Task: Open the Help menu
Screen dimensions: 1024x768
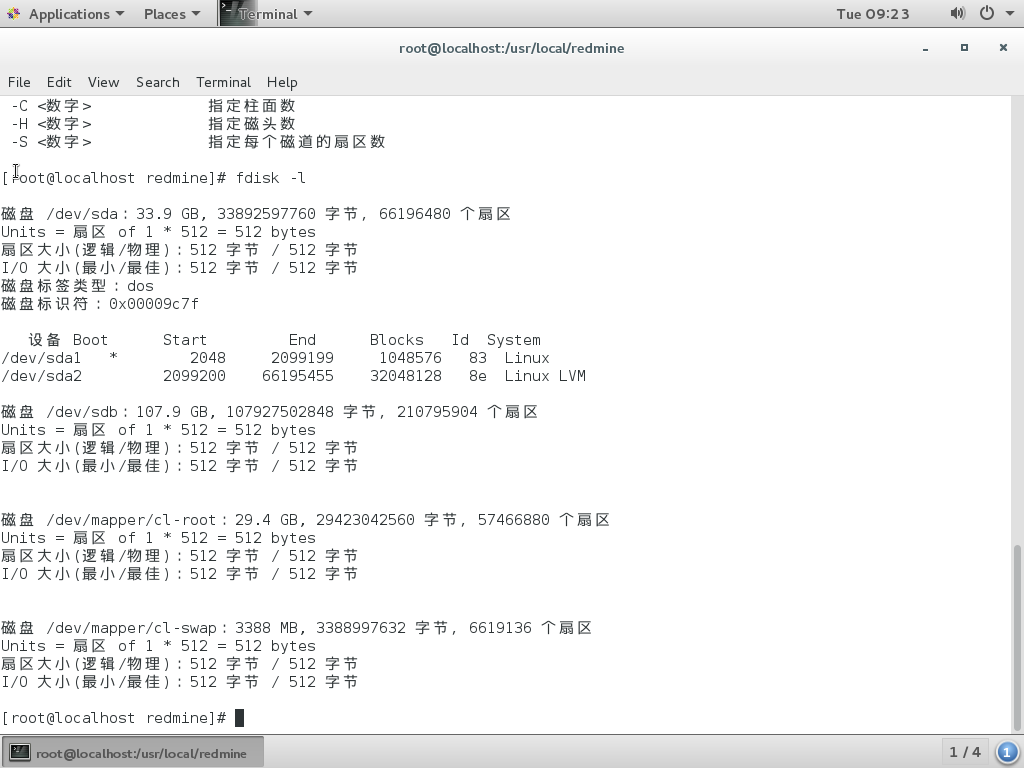Action: (x=282, y=82)
